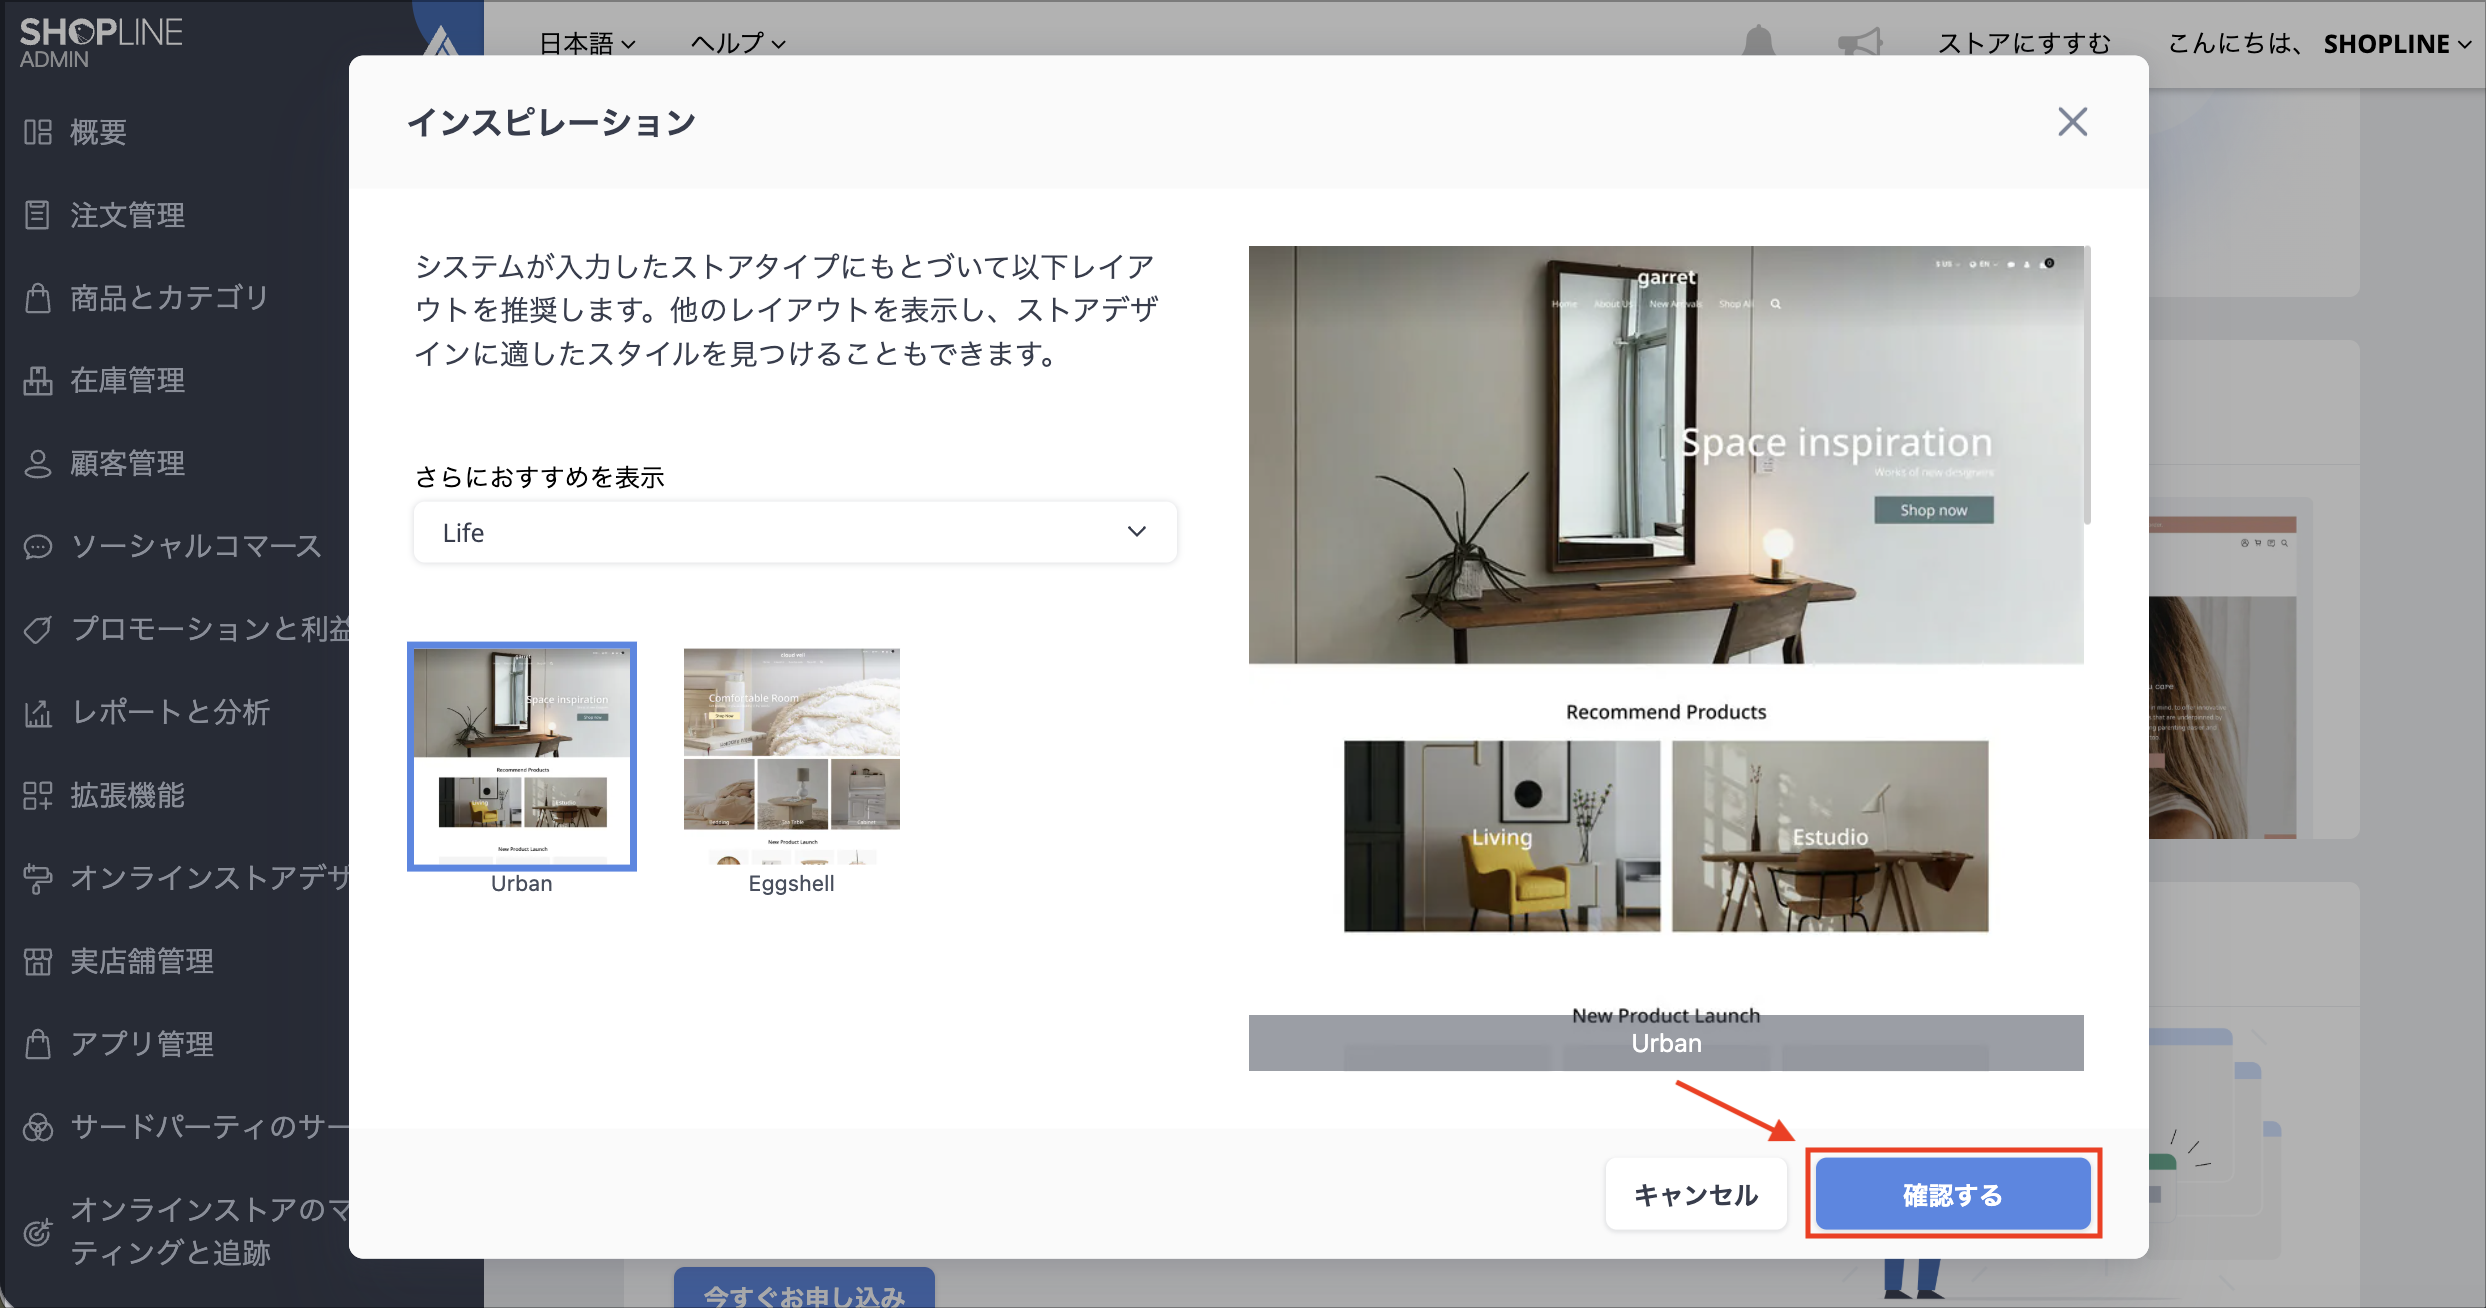Select the Urban layout thumbnail

522,756
